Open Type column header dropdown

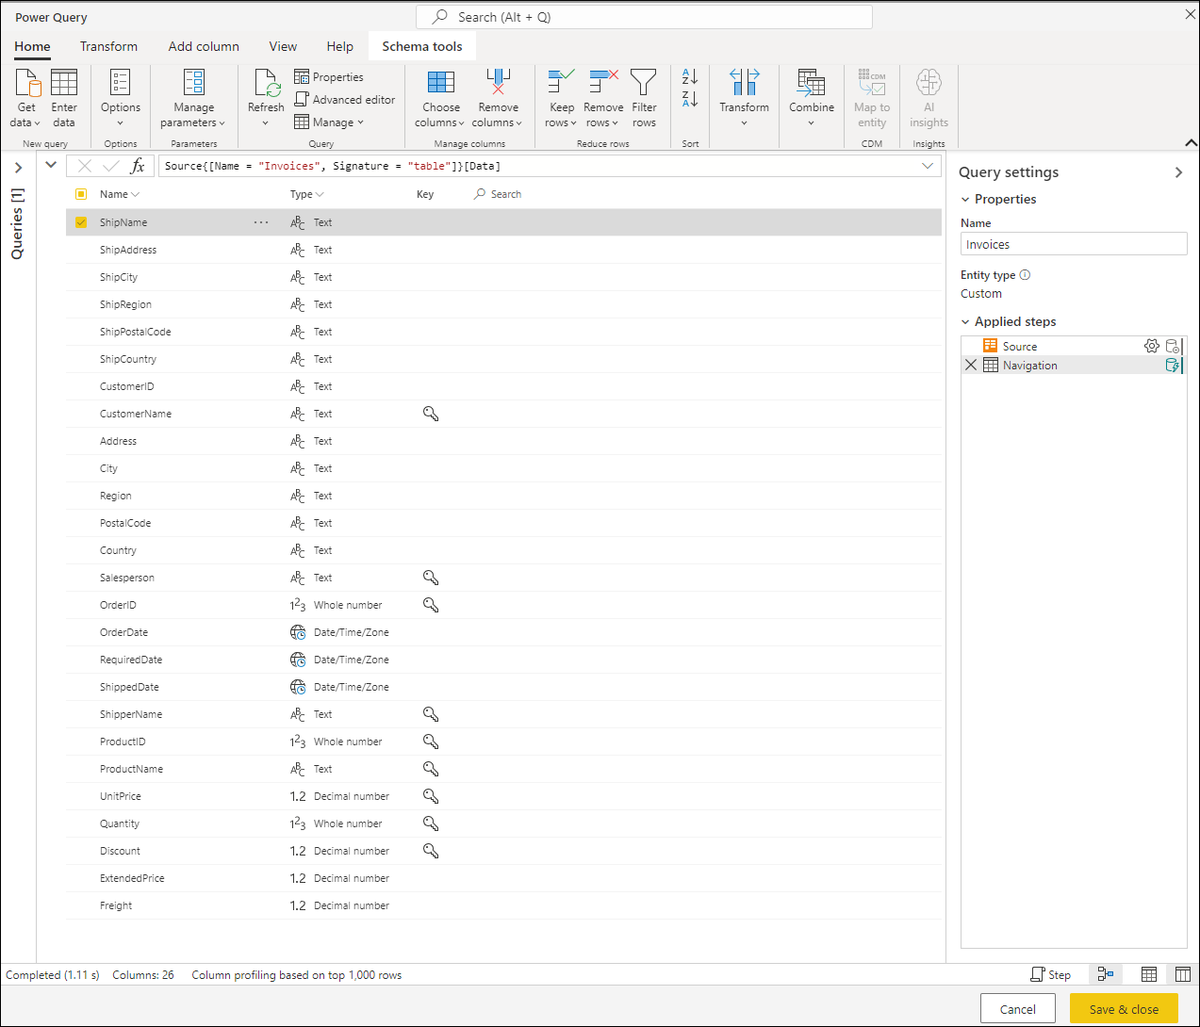point(319,194)
